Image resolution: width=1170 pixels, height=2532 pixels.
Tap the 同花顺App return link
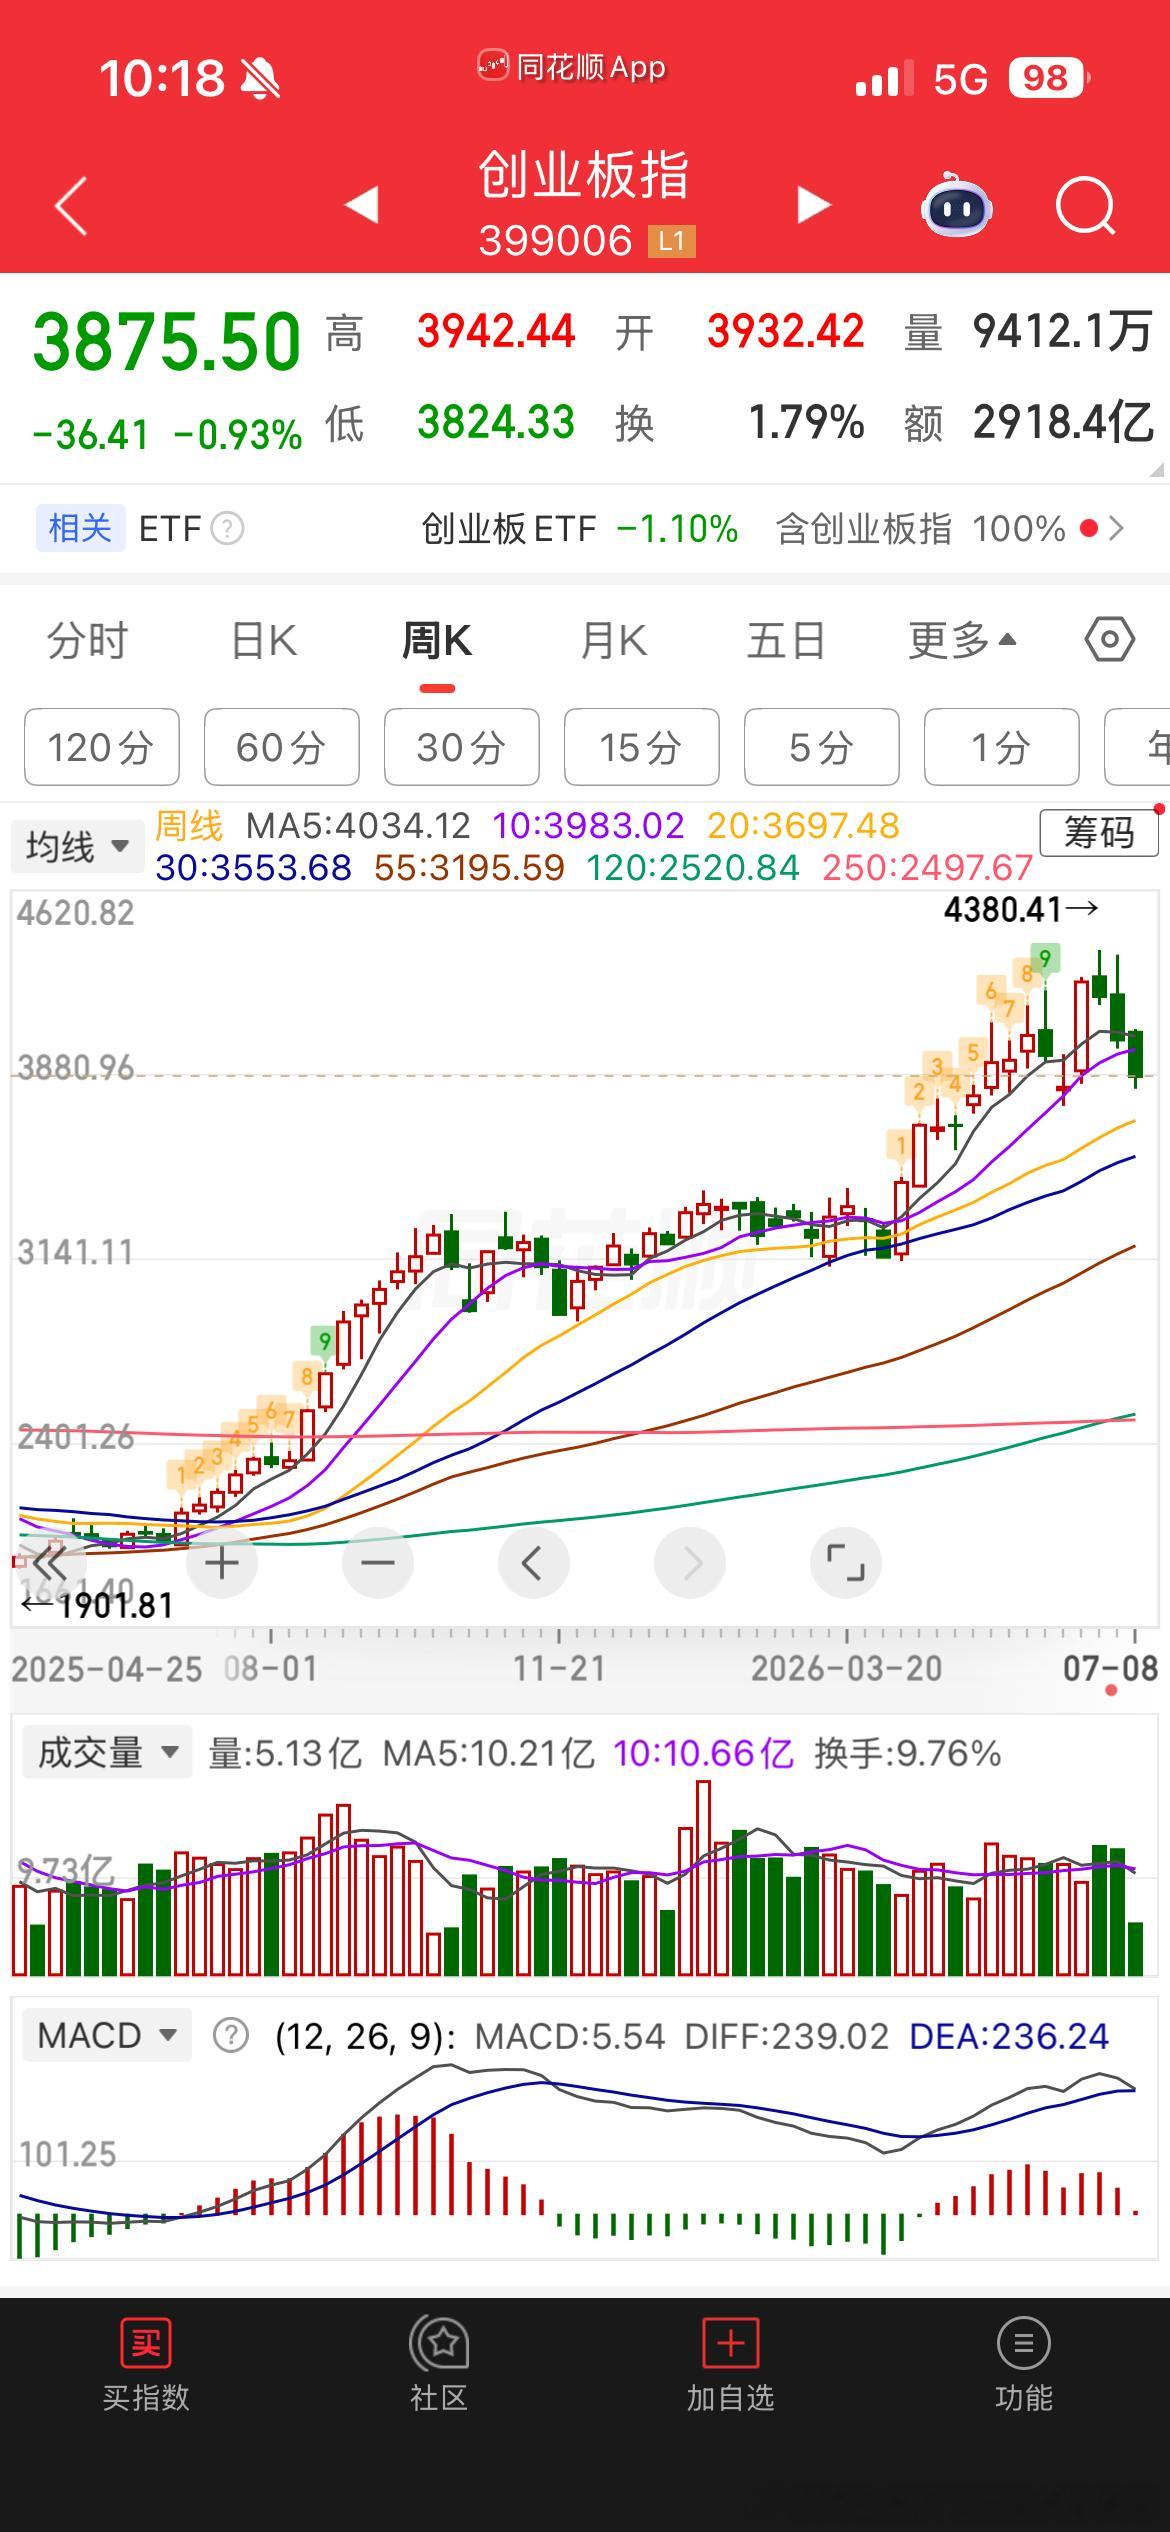(571, 67)
